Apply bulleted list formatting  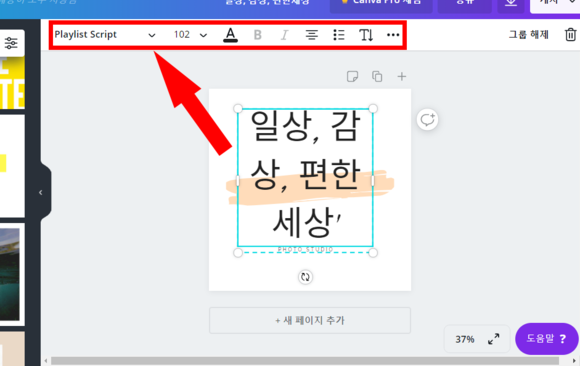pyautogui.click(x=339, y=35)
